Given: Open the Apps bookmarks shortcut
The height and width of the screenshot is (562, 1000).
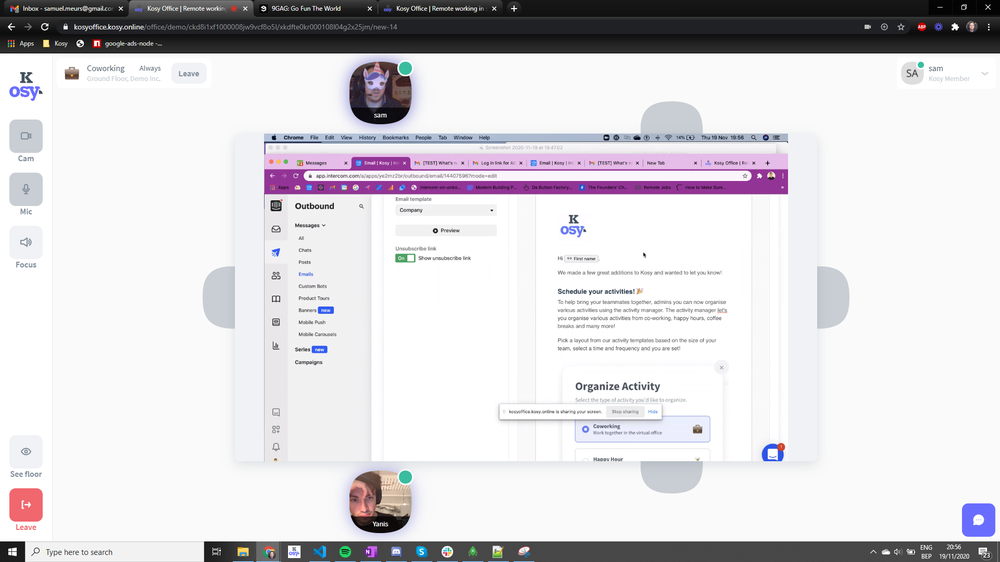Looking at the screenshot, I should point(20,43).
